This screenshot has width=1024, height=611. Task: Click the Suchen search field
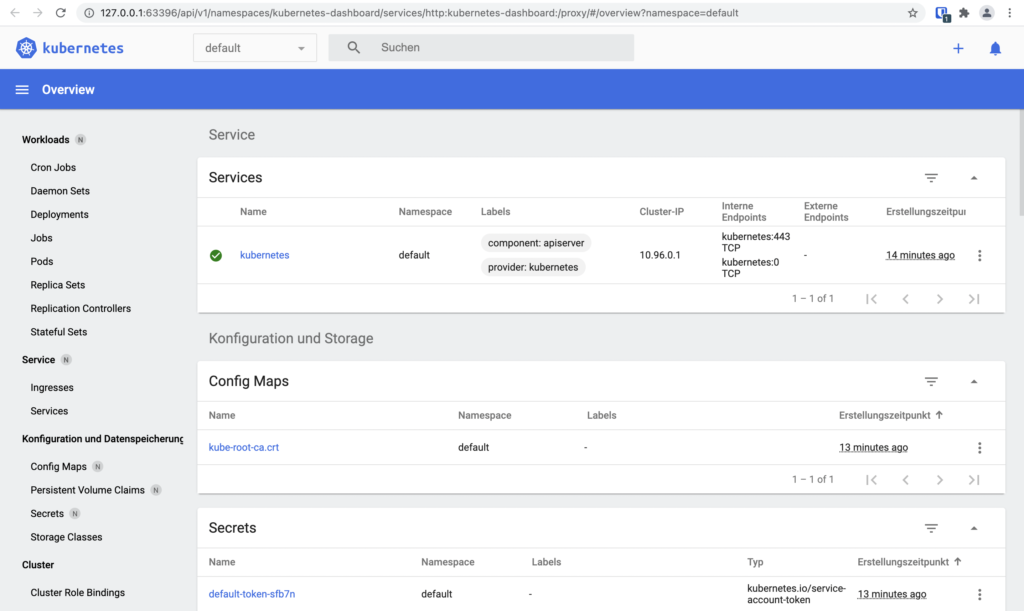(x=481, y=48)
